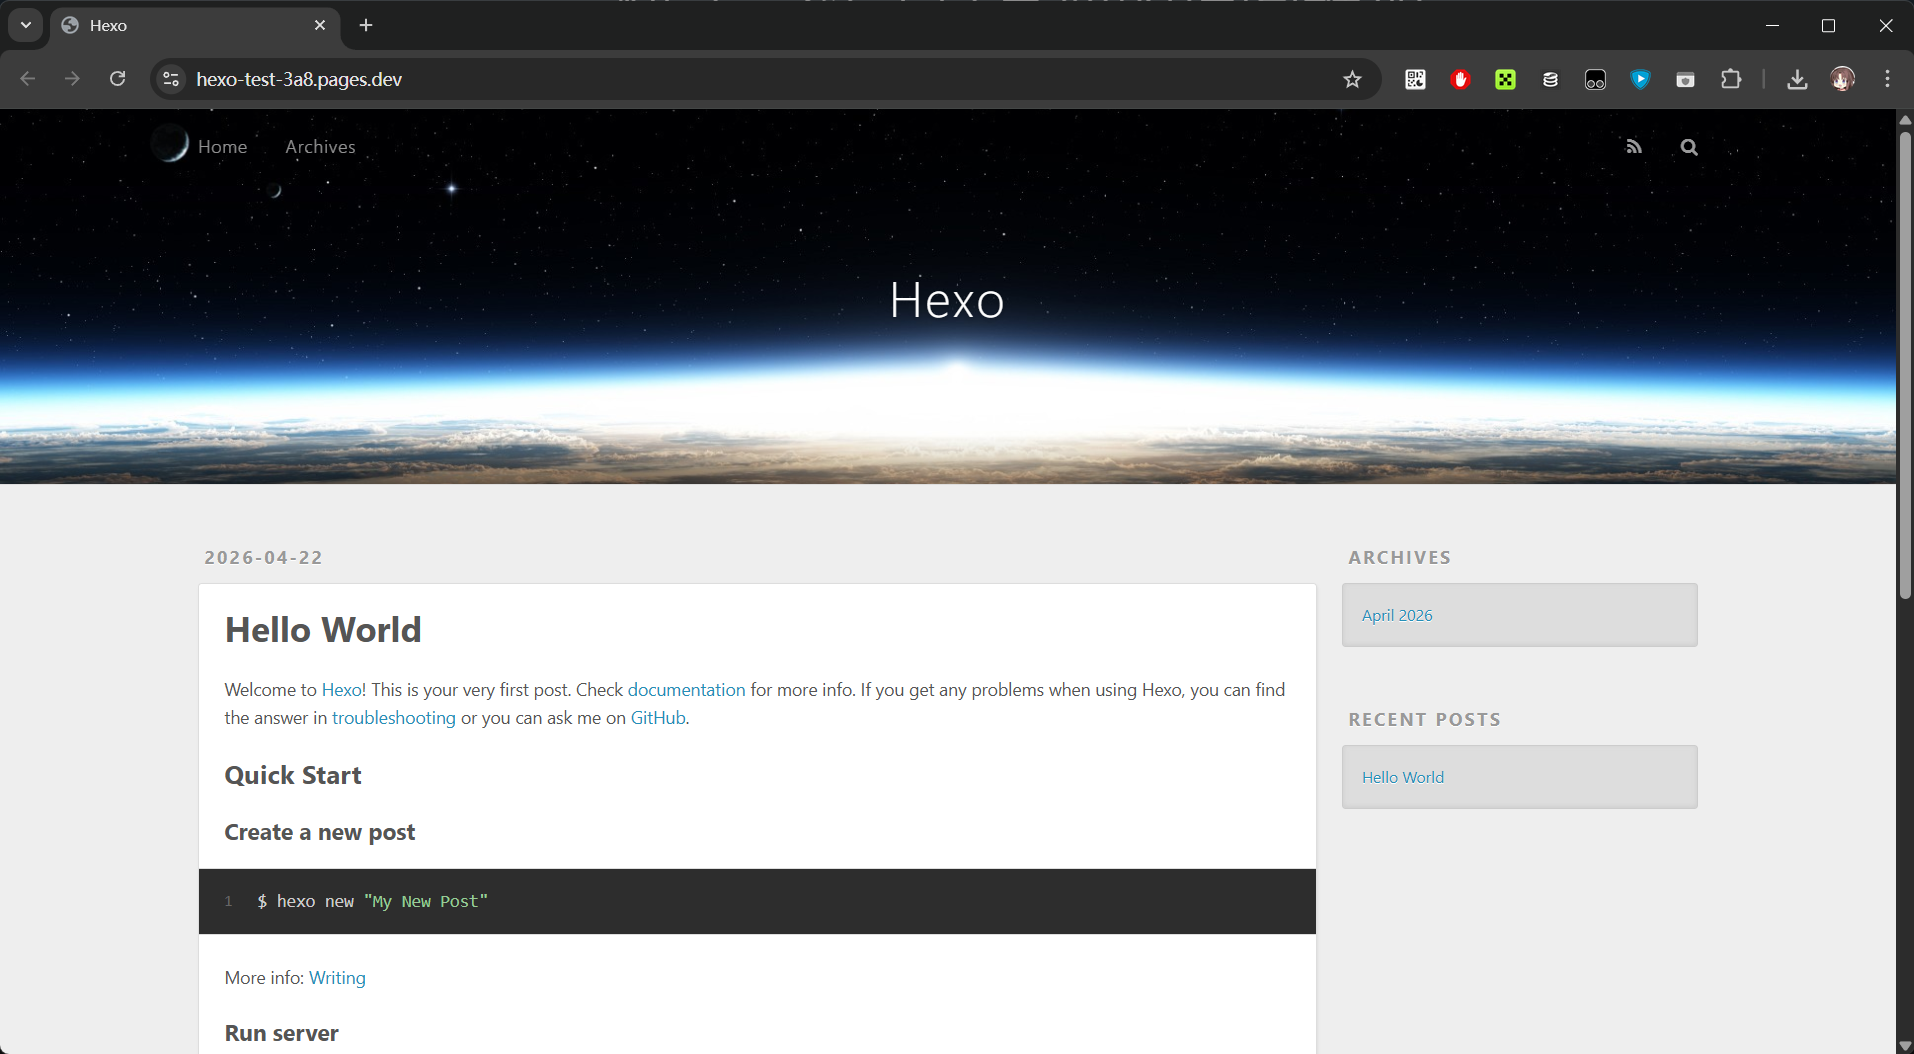Open the Chrome three-dot menu

pyautogui.click(x=1887, y=79)
